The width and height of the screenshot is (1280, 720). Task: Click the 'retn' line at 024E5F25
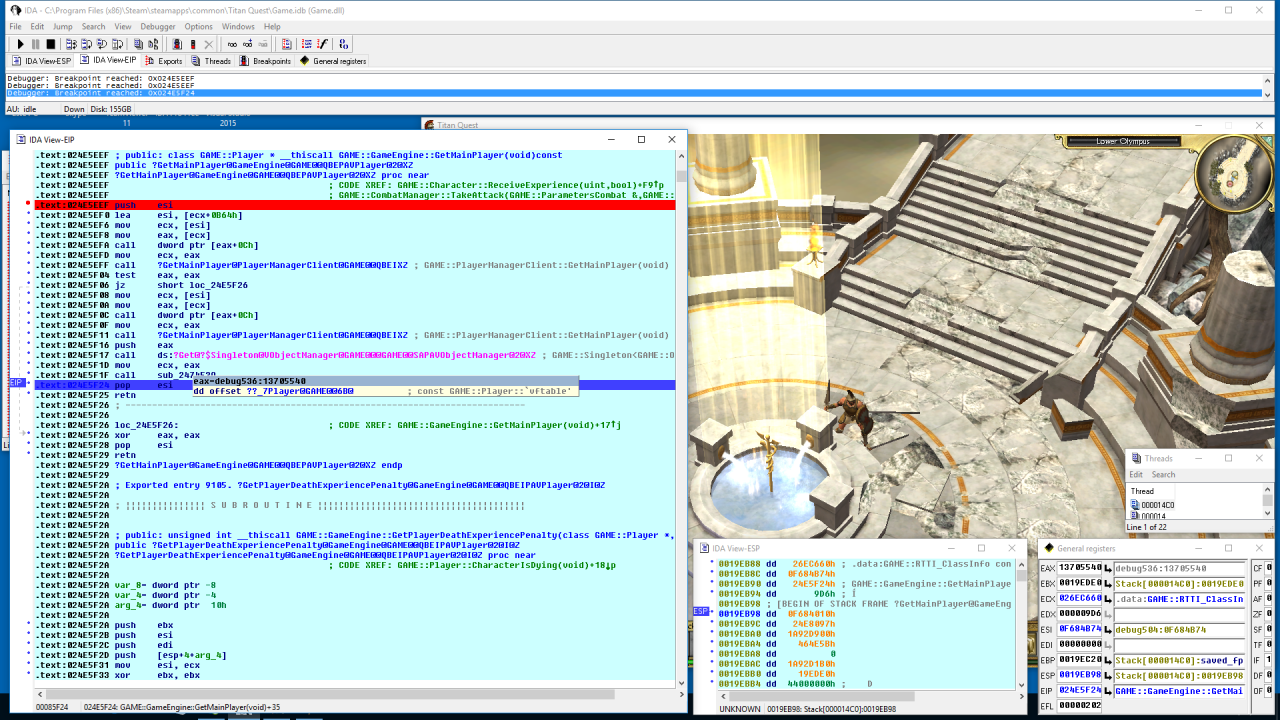tap(126, 395)
